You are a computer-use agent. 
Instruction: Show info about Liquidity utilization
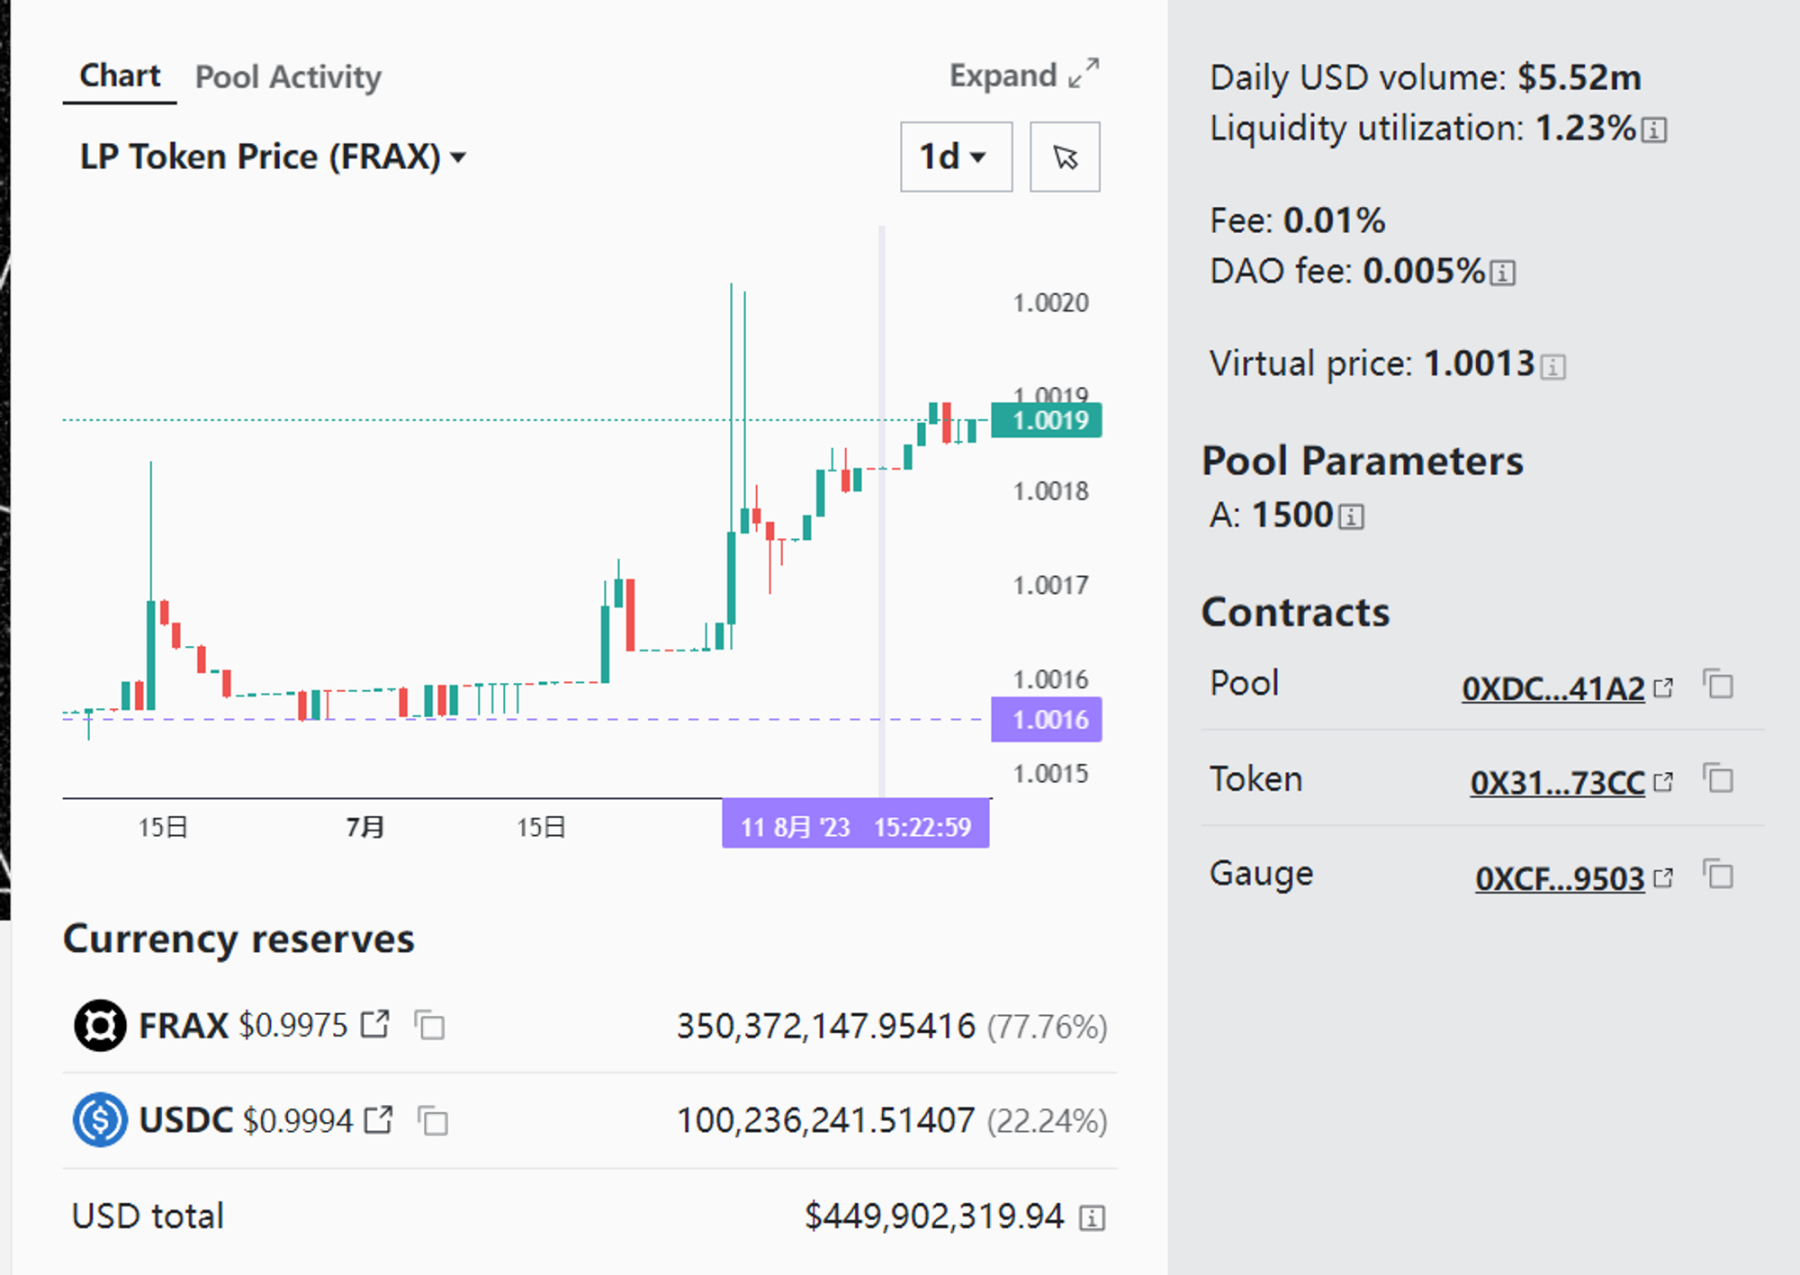coord(1654,130)
